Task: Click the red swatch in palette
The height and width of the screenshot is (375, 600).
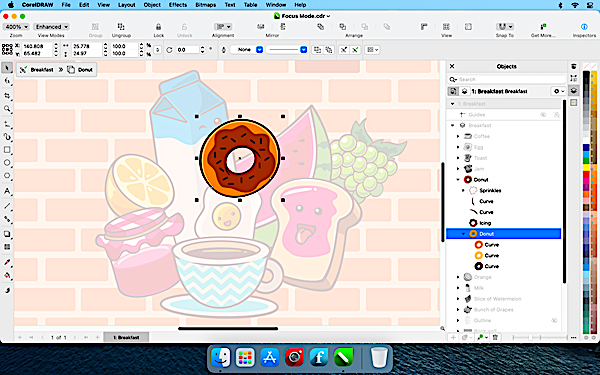Action: coord(586,174)
